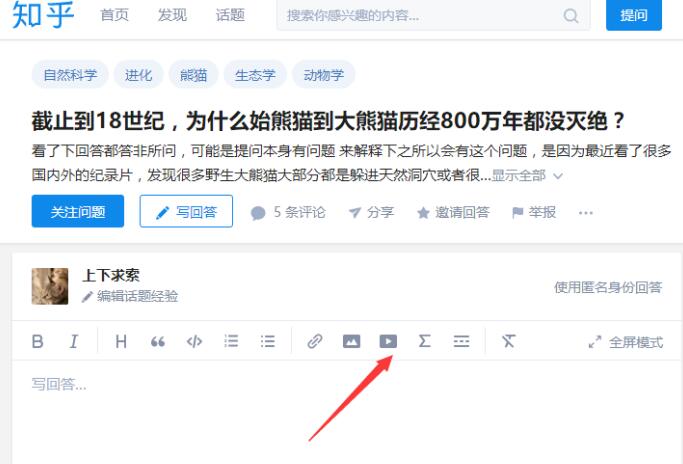Viewport: 683px width, 464px height.
Task: Follow the question with 关注问题
Action: pos(78,211)
